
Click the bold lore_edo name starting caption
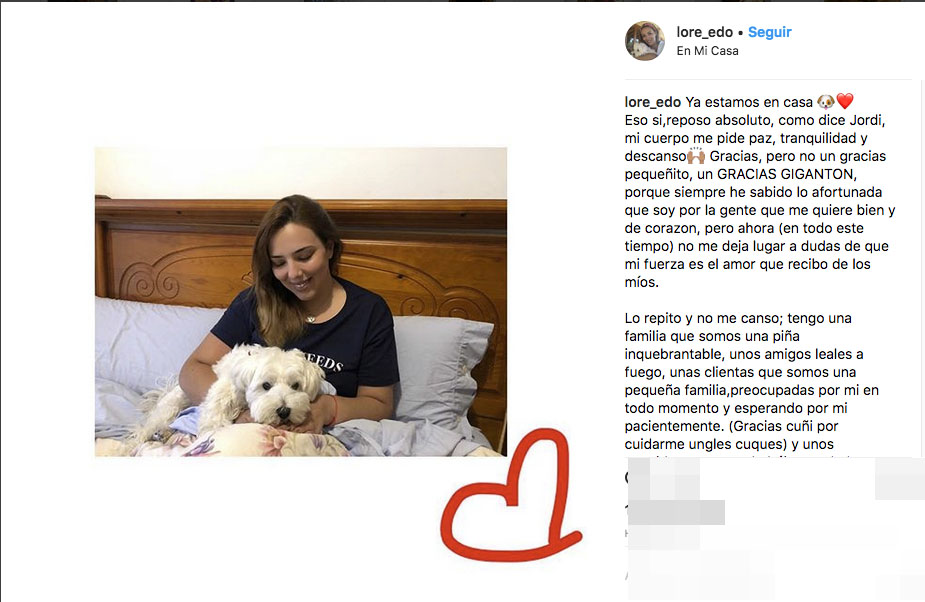click(x=652, y=102)
